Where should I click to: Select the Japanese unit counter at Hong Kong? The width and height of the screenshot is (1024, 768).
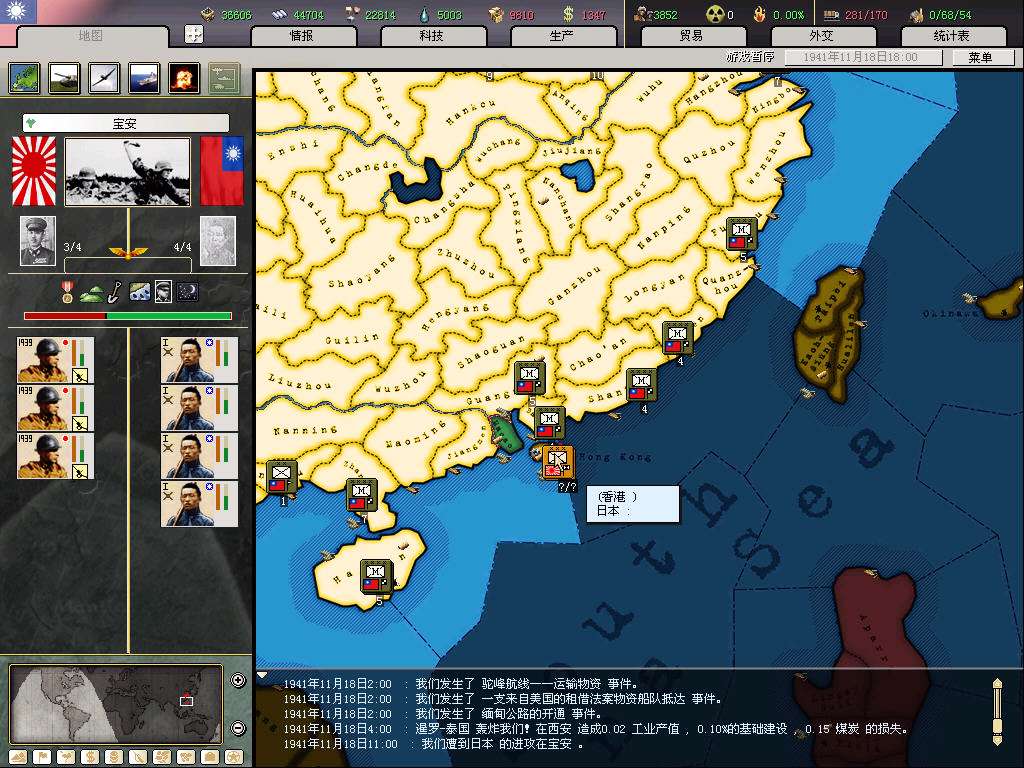[557, 462]
